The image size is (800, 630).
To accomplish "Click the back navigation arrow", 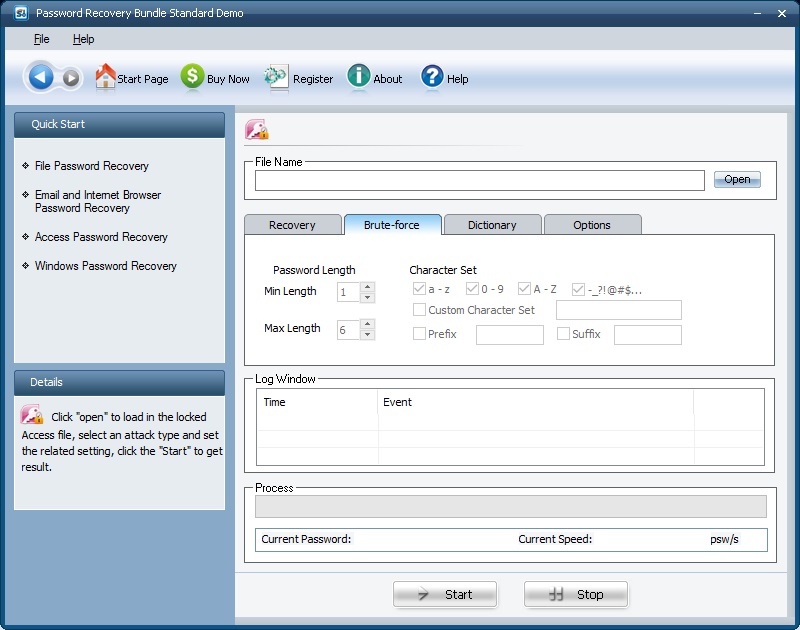I will 39,77.
